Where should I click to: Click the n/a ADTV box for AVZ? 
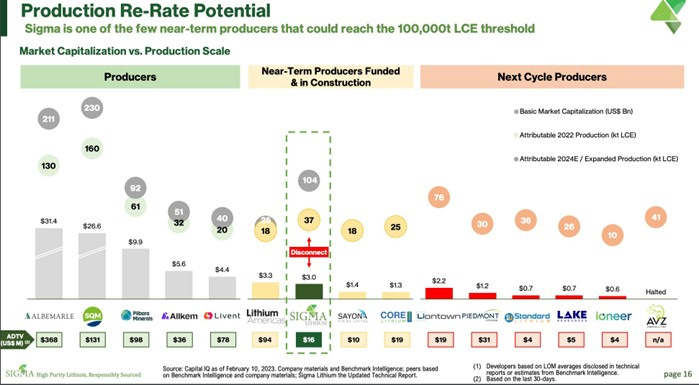click(658, 340)
